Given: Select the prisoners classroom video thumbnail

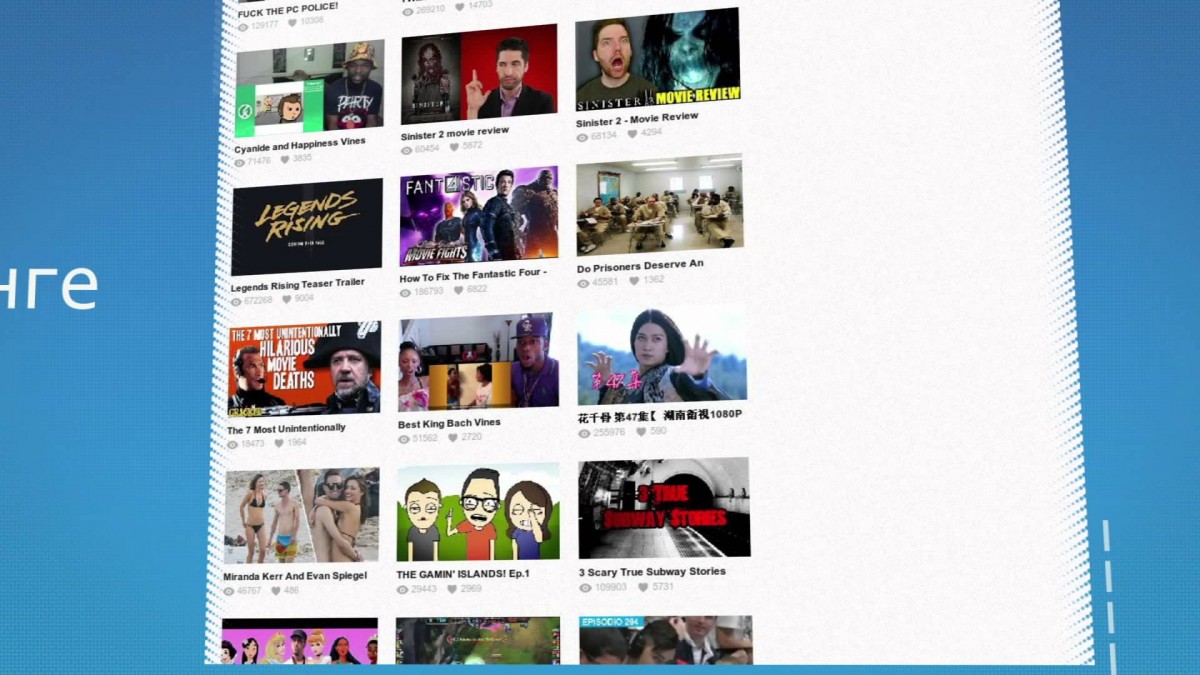Looking at the screenshot, I should (659, 205).
